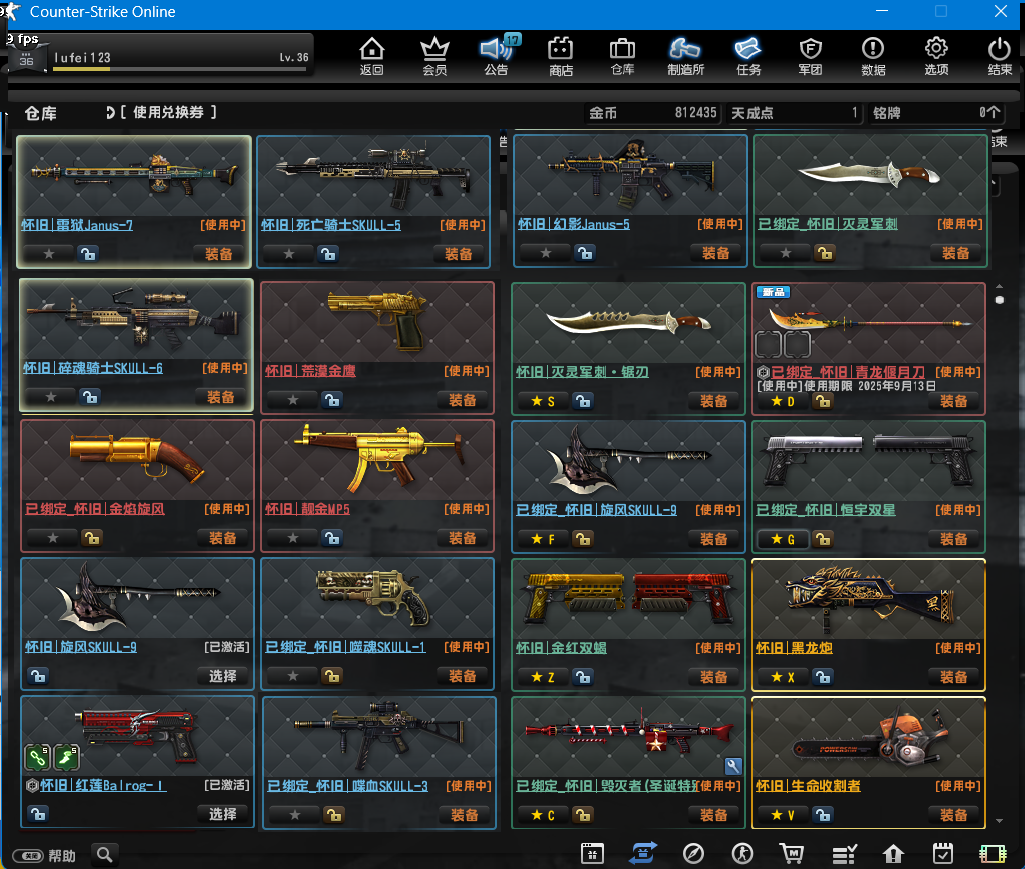Toggle favorite star on 怀旧|荒漠金鹰

coord(293,400)
